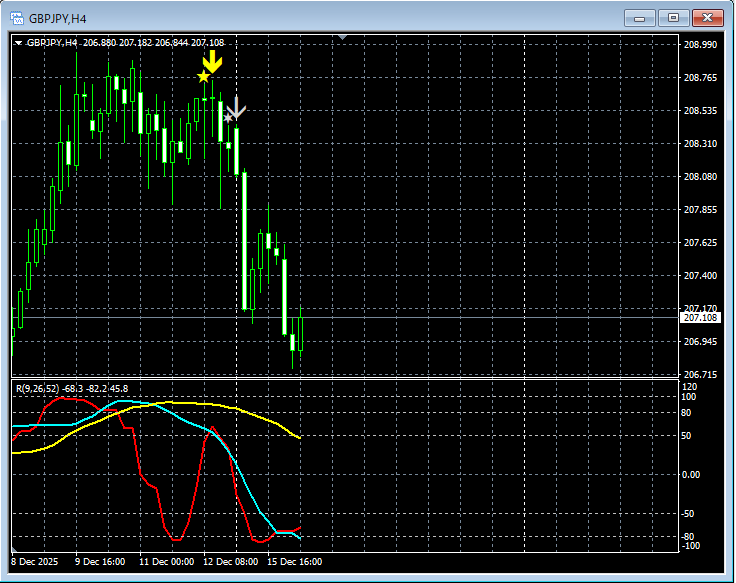Click the chart shift triangle marker at top

click(343, 37)
